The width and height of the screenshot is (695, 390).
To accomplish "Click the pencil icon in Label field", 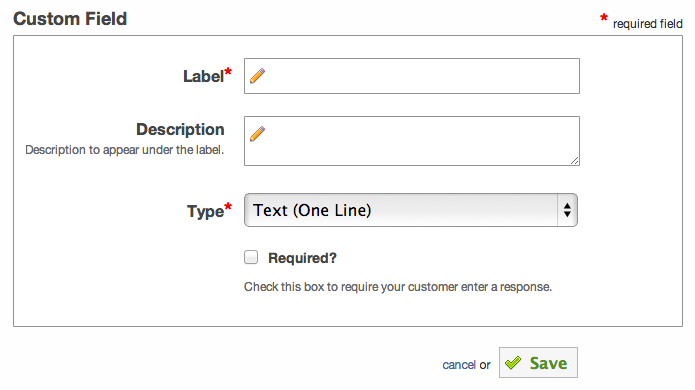I will (x=258, y=76).
